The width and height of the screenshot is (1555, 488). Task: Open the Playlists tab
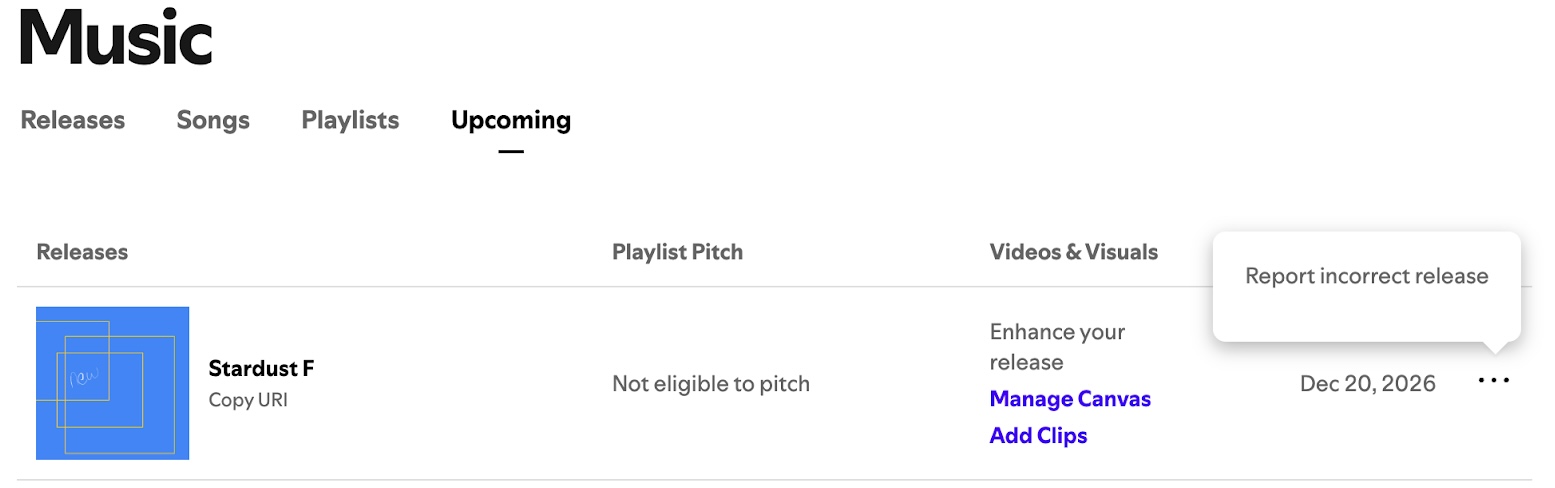pyautogui.click(x=350, y=121)
